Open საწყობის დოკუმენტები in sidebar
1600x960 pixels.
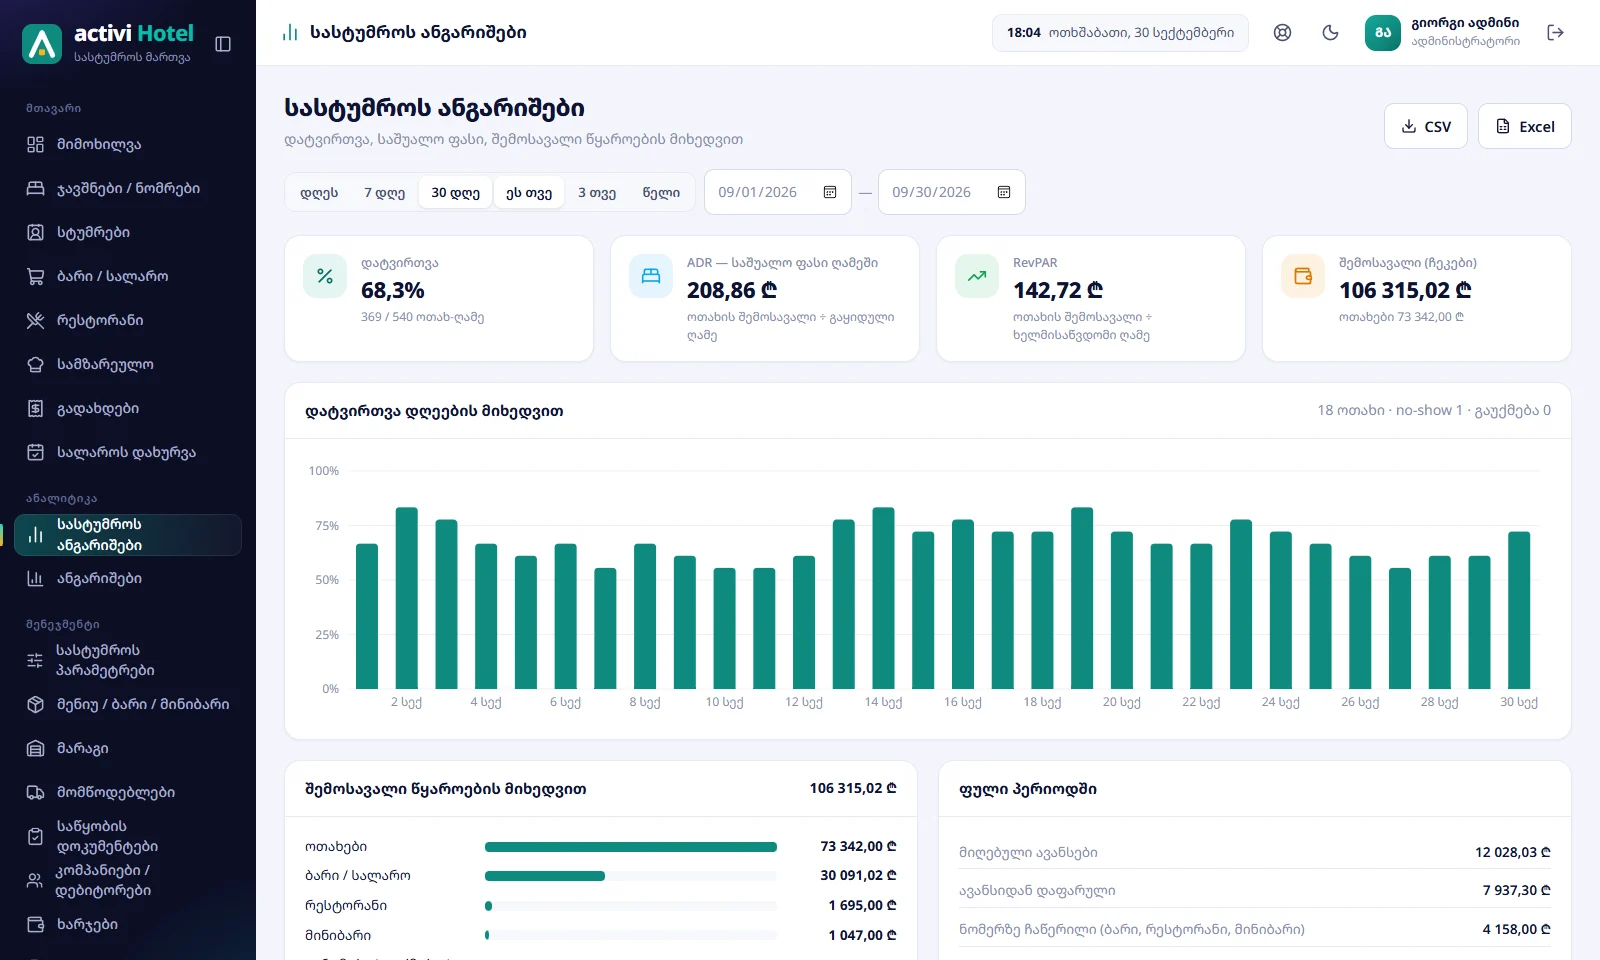tap(128, 836)
